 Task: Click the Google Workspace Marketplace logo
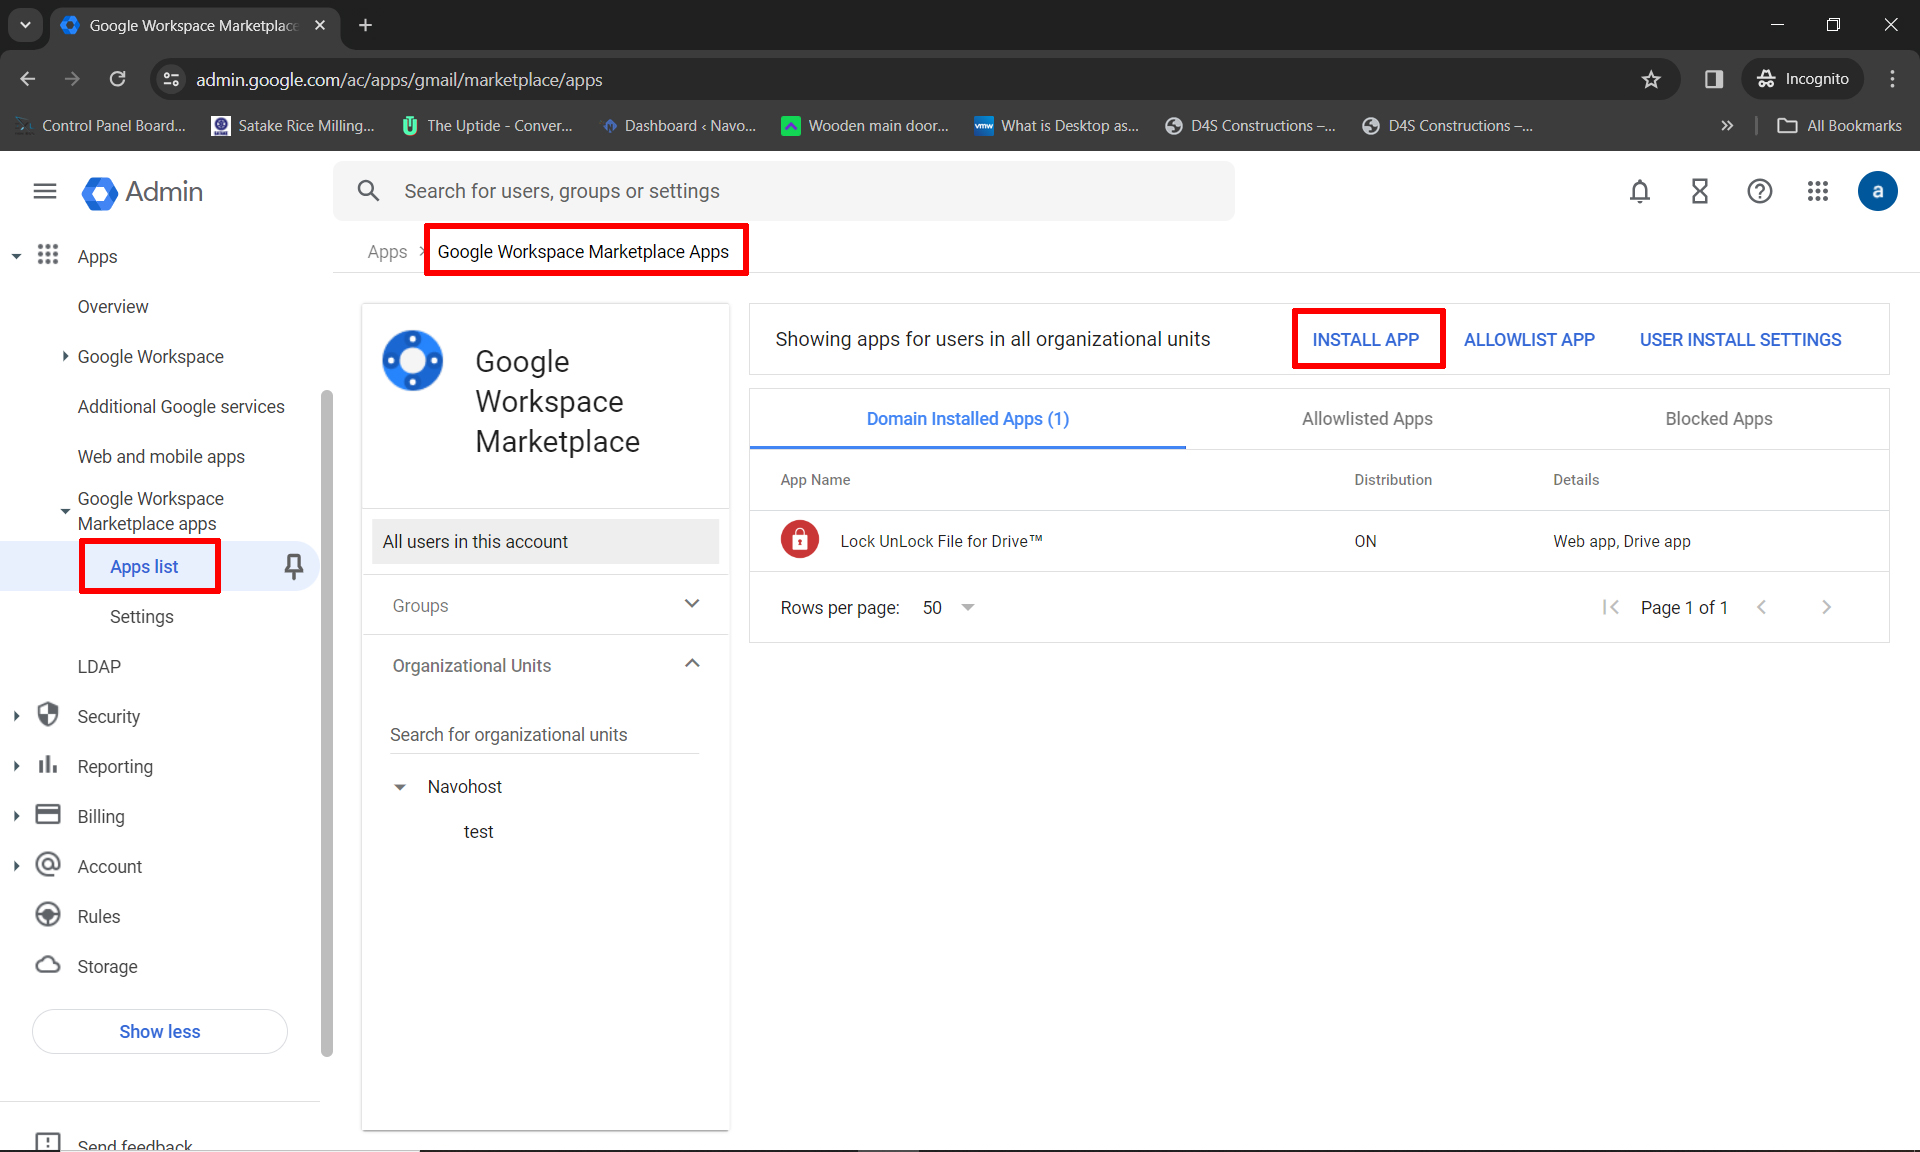point(412,361)
